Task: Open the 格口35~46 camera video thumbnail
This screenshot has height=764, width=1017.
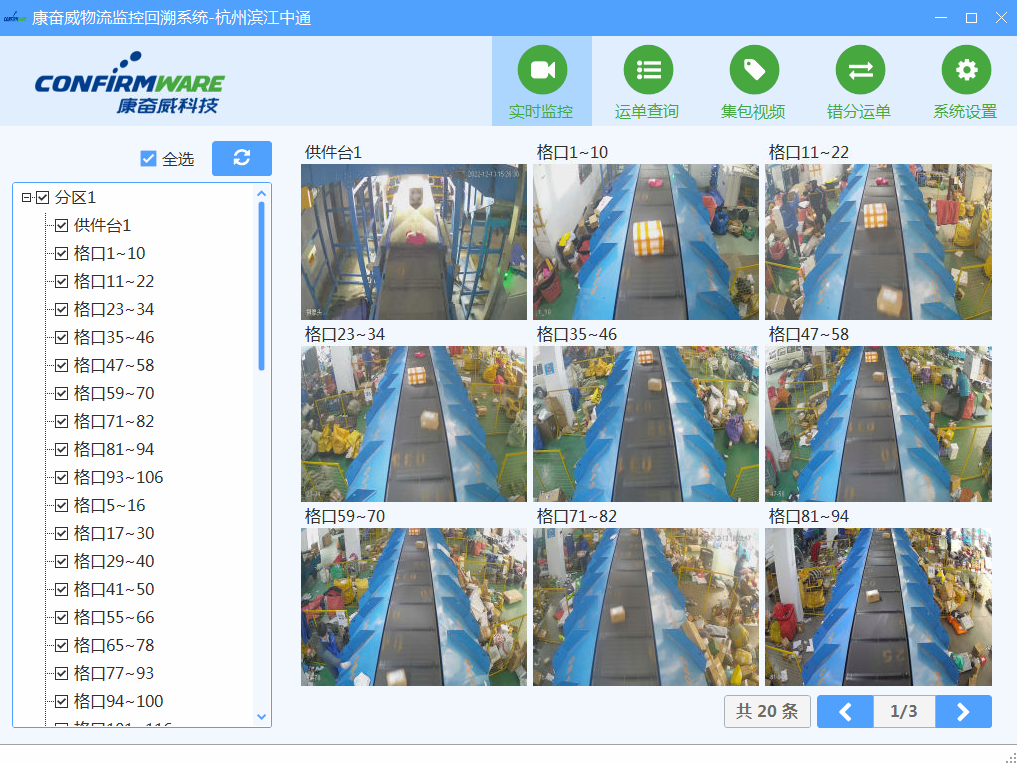Action: tap(646, 424)
